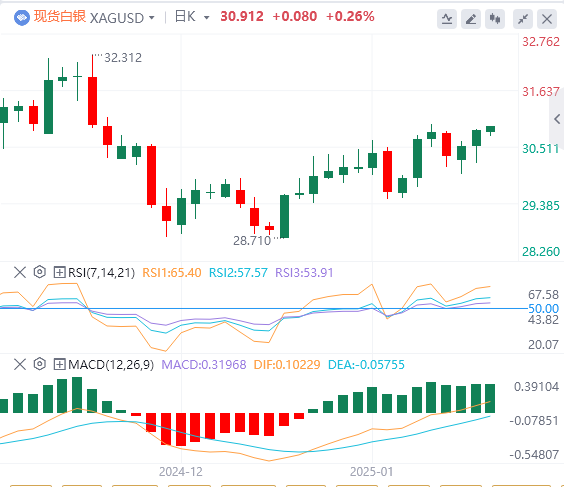Select the pencil drawing tool icon
Screen dimensions: 564x487
471,19
